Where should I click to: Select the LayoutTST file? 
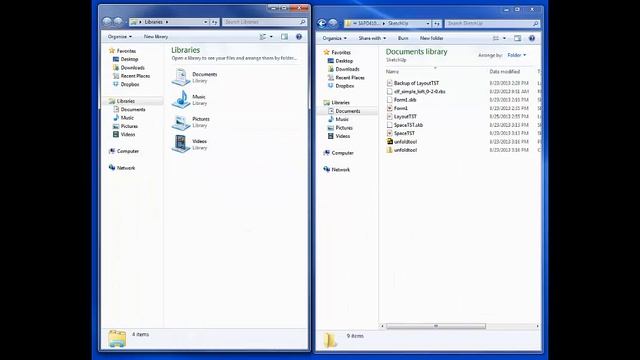coord(405,117)
